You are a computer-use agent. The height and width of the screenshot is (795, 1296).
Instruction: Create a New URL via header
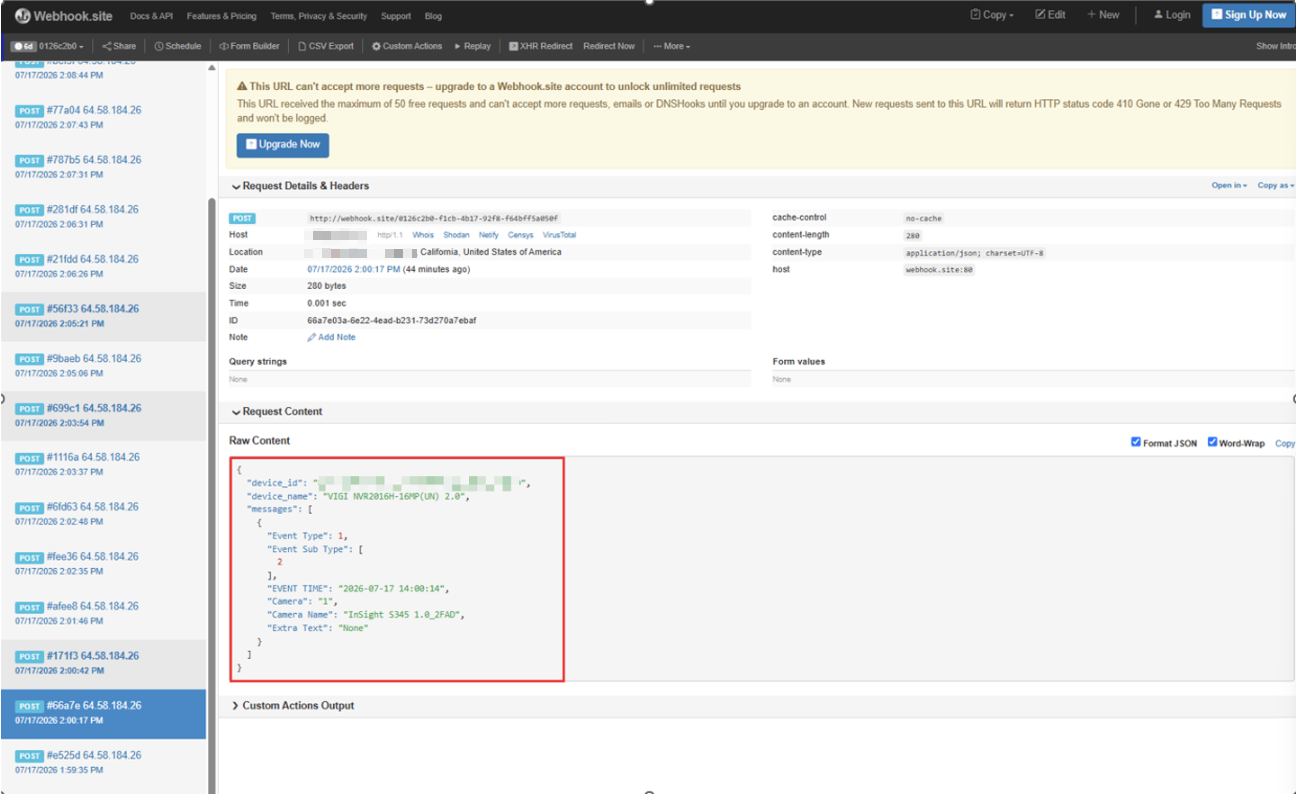tap(1103, 15)
